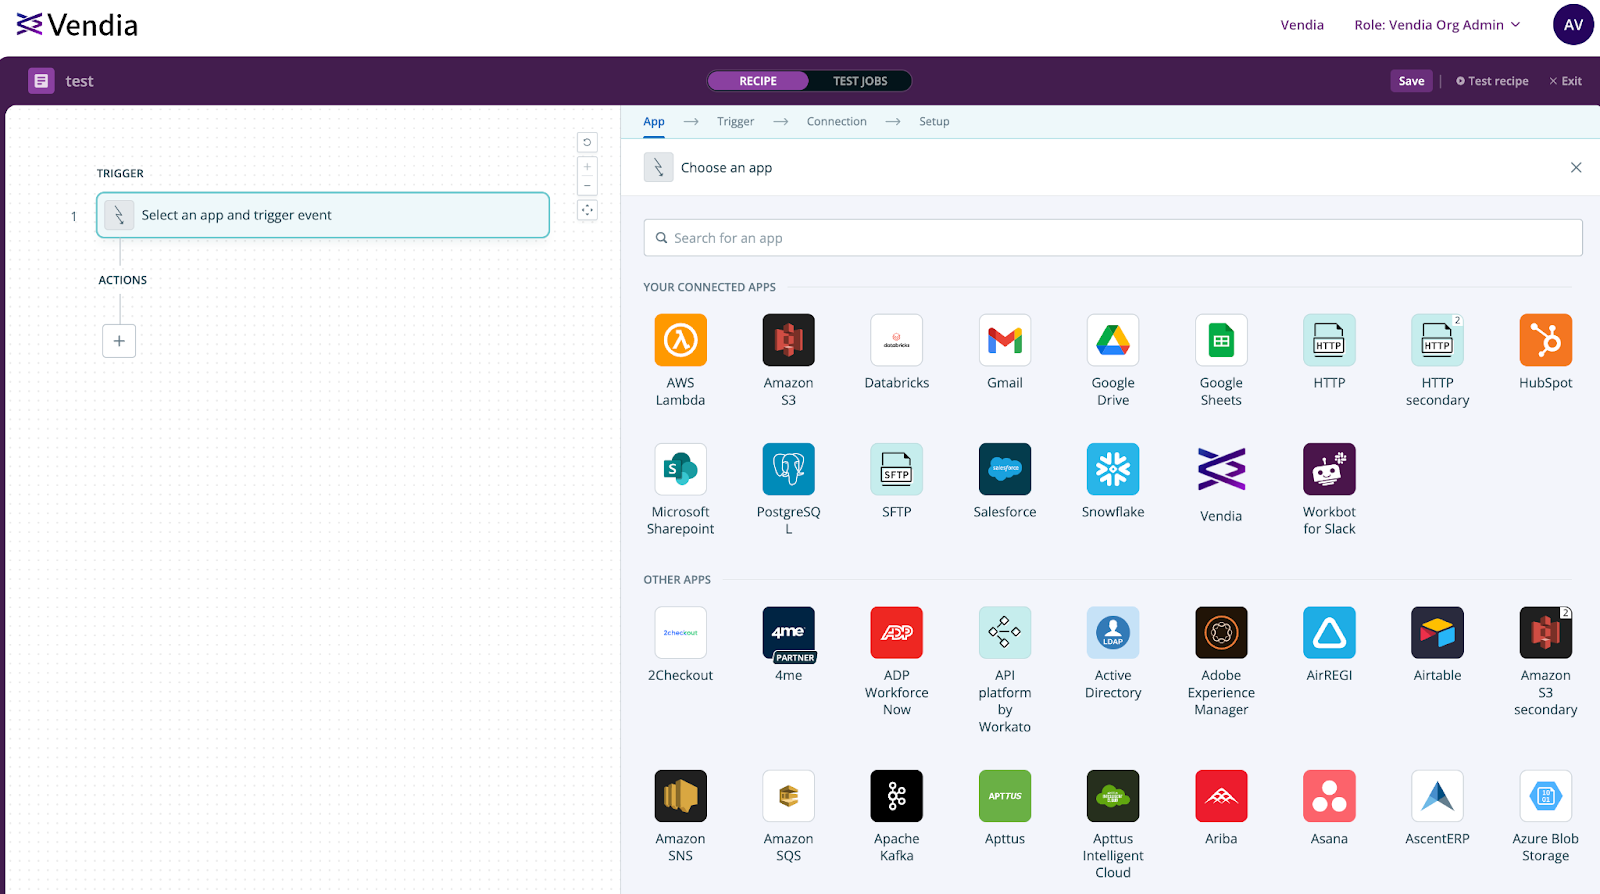Screen dimensions: 1600x894
Task: Switch to the TEST JOBS view
Action: click(x=860, y=81)
